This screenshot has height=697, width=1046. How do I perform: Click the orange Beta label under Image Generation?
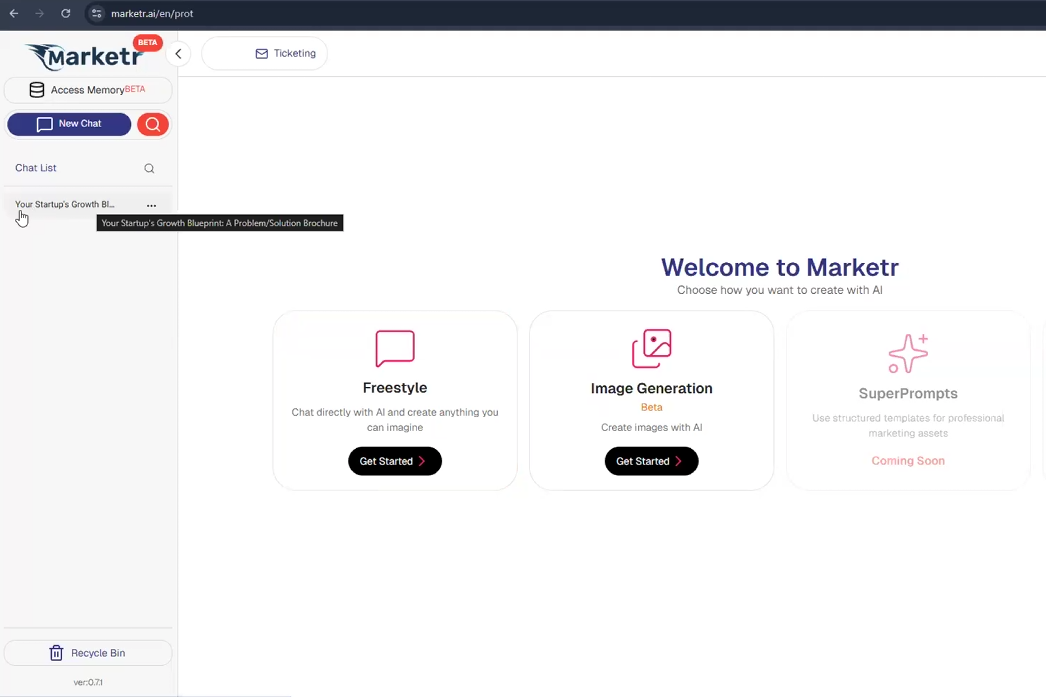click(x=652, y=408)
